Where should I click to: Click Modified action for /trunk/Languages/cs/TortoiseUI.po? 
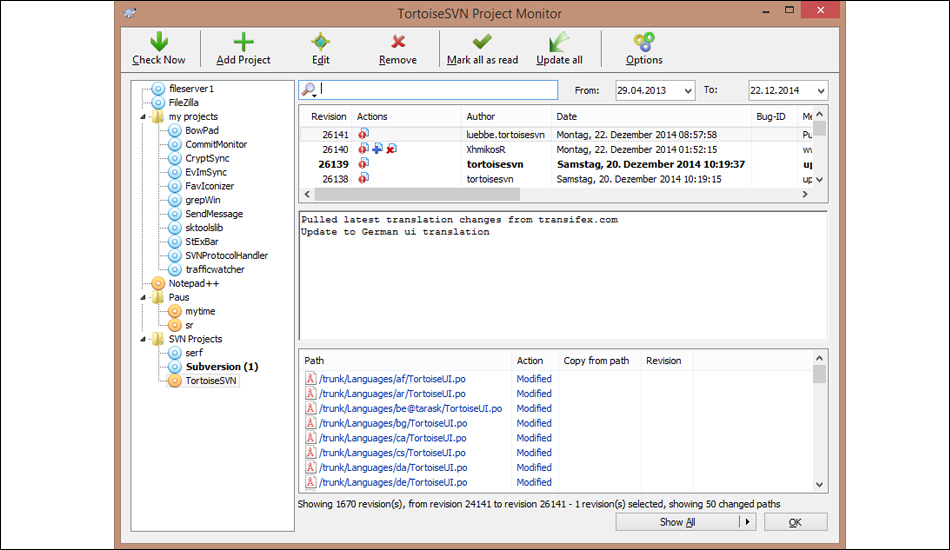534,453
